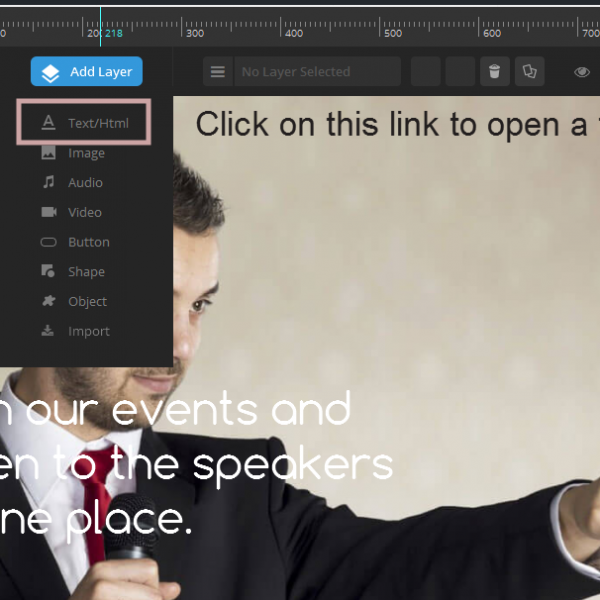600x600 pixels.
Task: Click the trash delete layer icon
Action: [x=493, y=72]
